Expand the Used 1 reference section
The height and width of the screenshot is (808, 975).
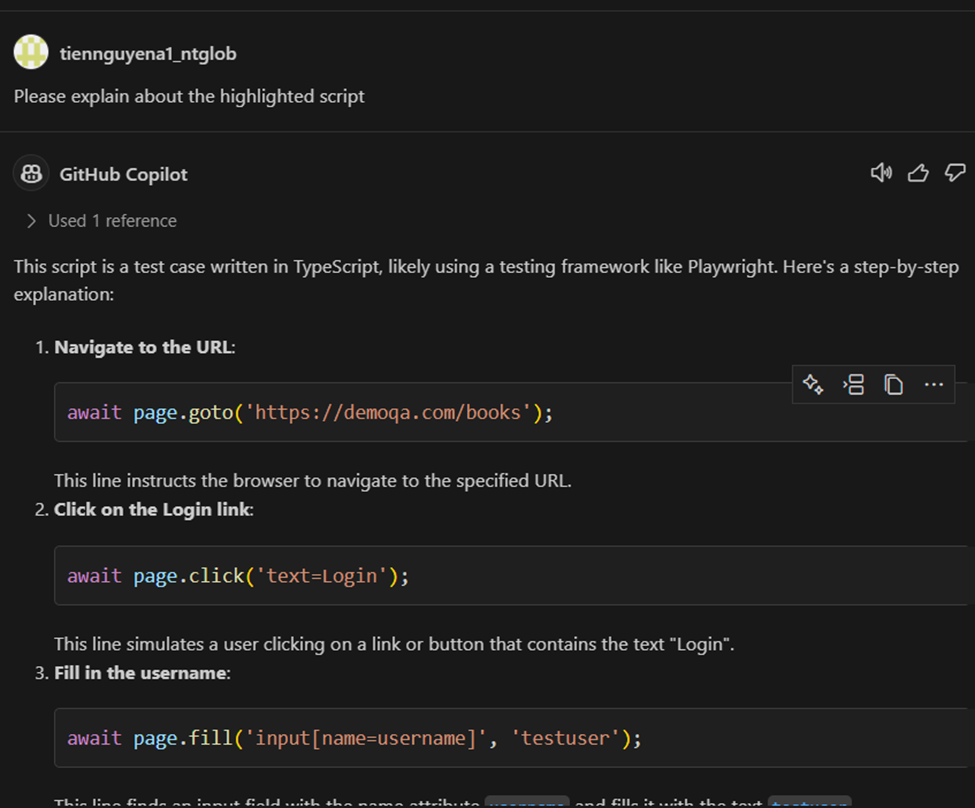coord(101,221)
